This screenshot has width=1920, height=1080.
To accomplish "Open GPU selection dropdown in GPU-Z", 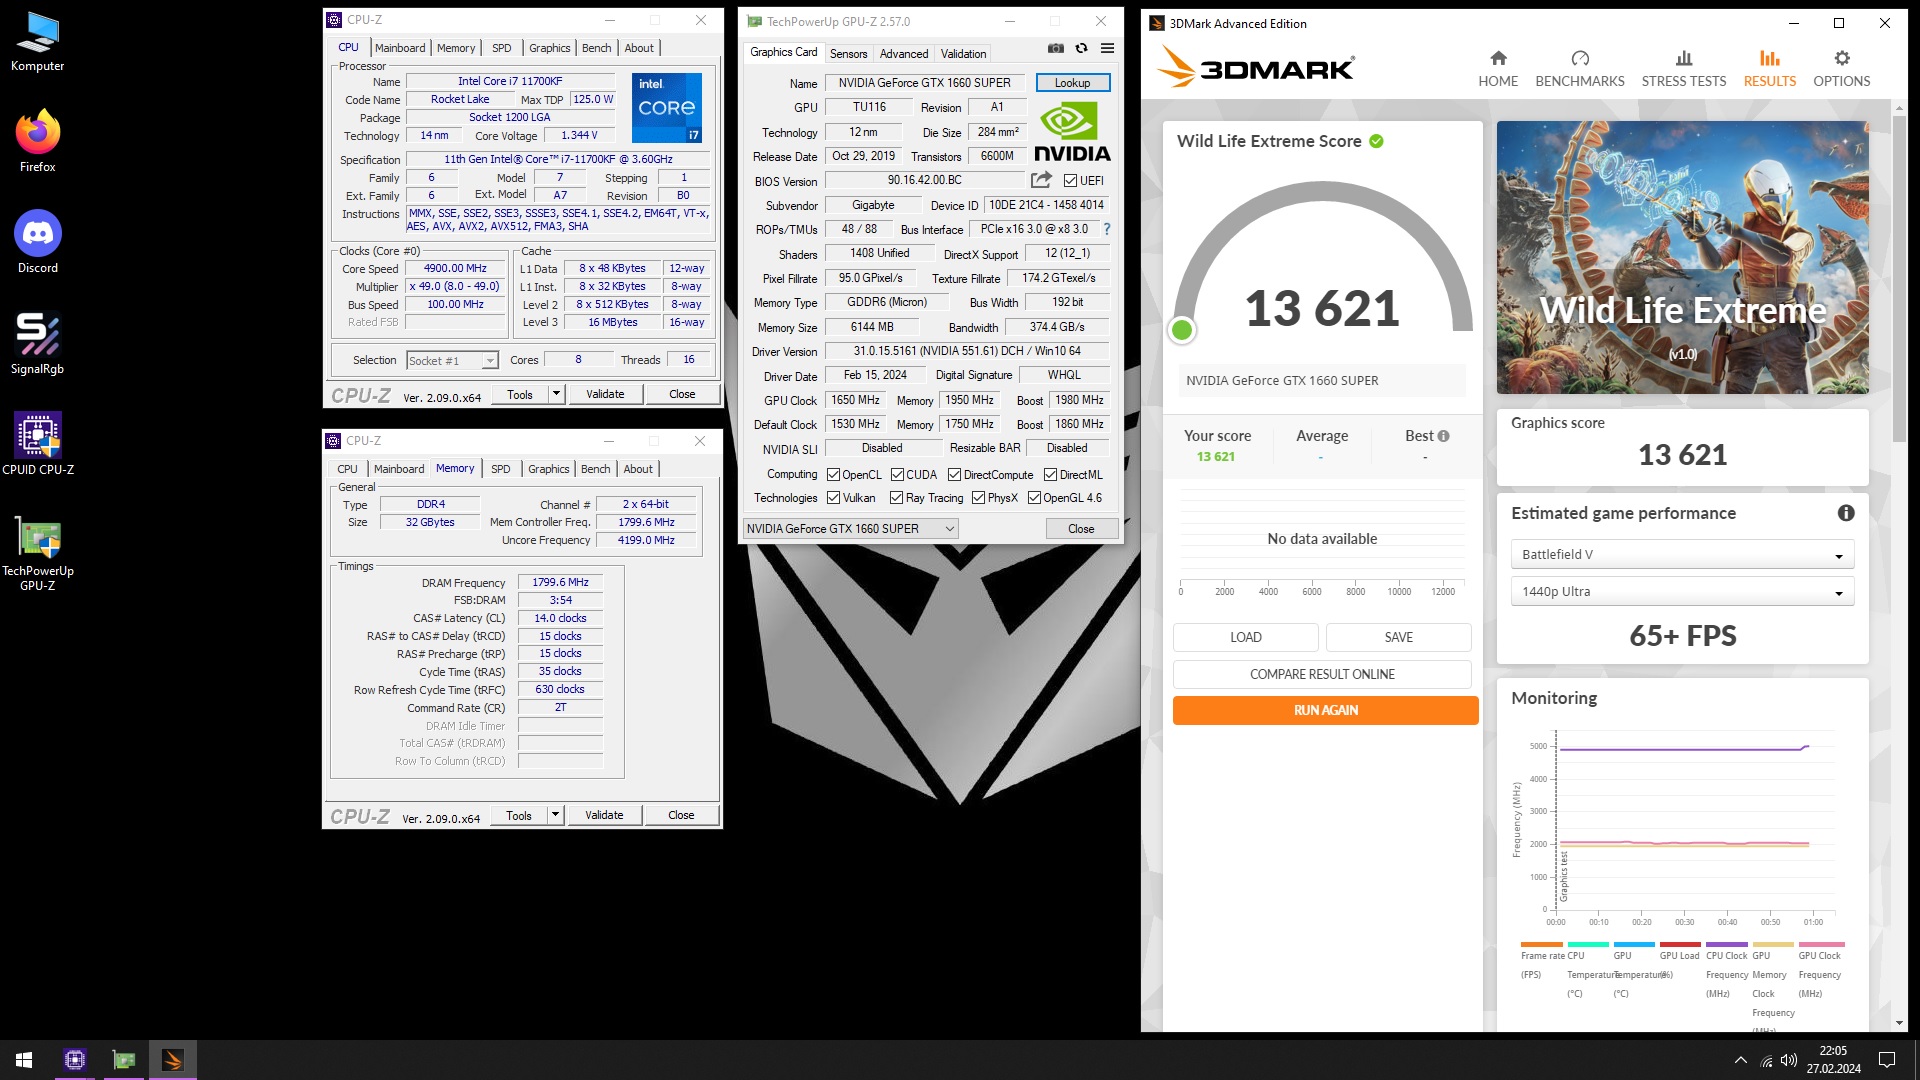I will tap(851, 529).
